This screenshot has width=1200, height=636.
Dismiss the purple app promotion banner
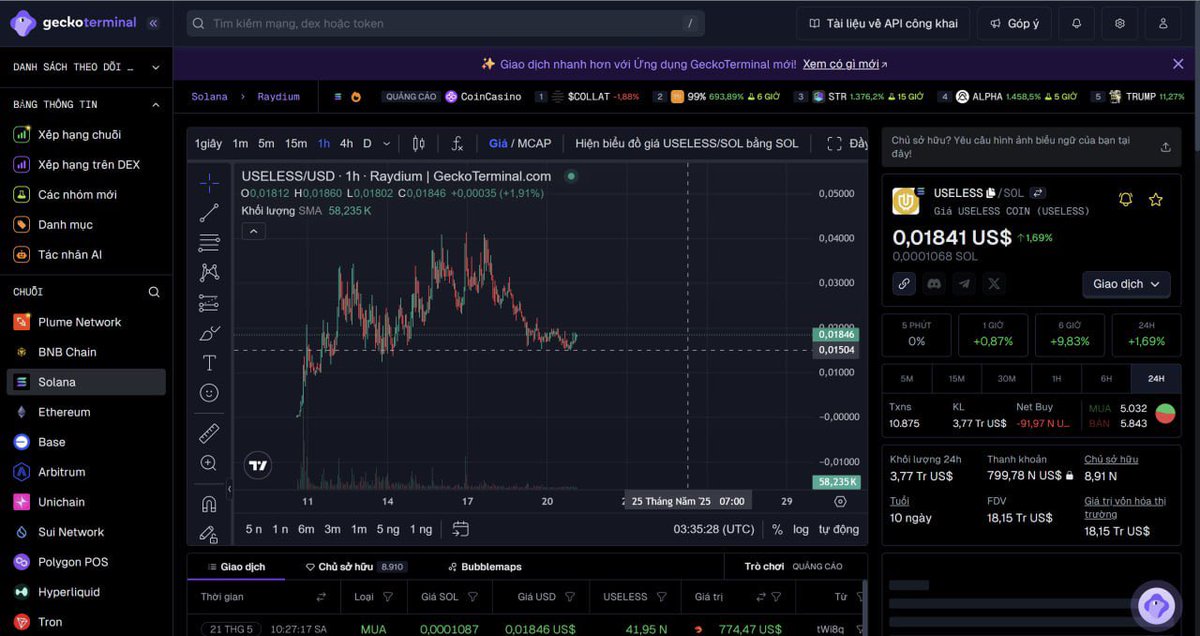tap(1178, 64)
